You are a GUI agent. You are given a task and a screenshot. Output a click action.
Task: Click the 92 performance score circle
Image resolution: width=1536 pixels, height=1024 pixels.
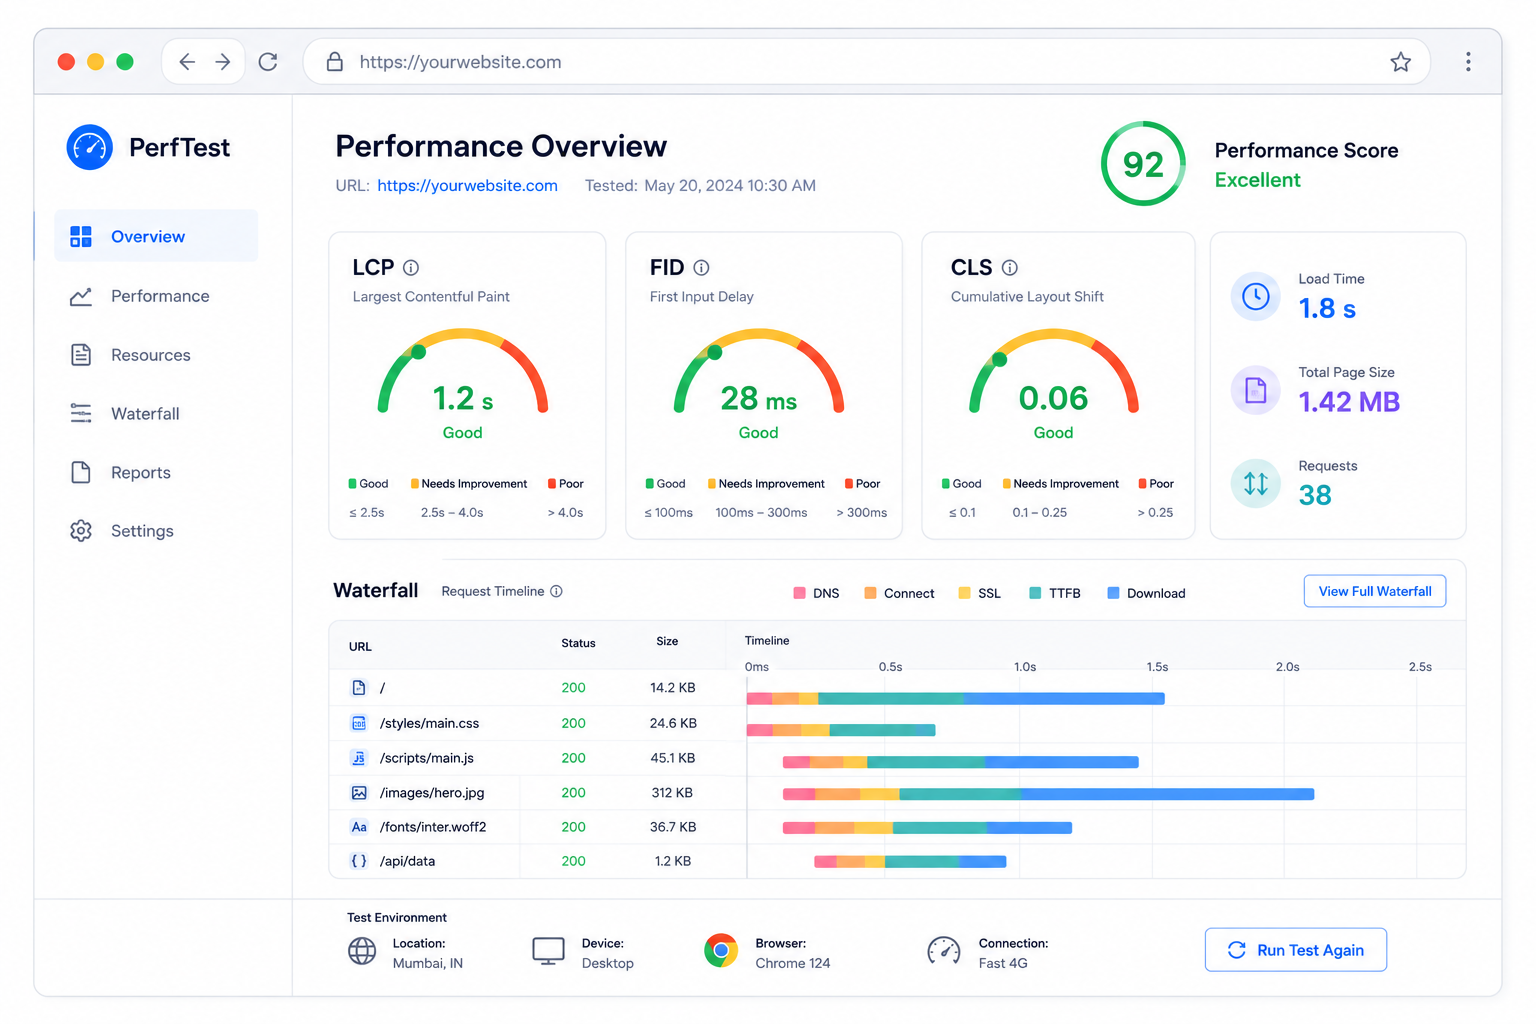click(1143, 164)
